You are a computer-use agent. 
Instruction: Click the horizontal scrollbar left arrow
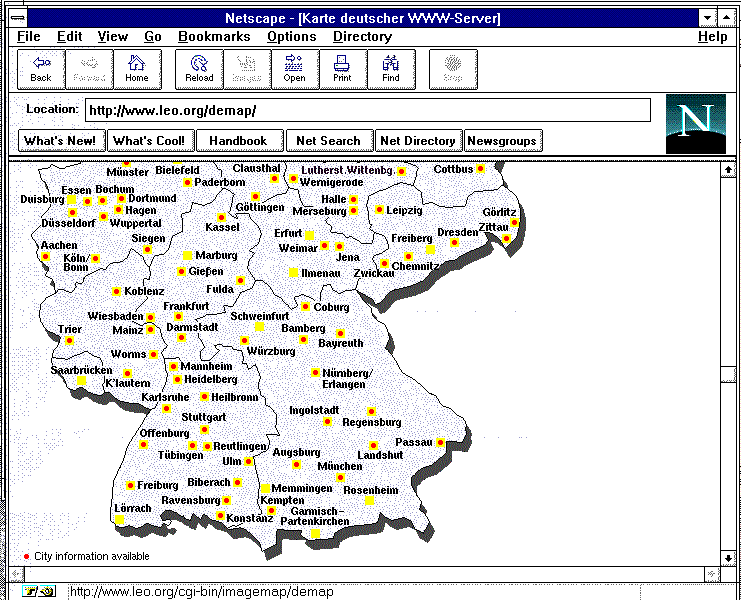(x=17, y=574)
